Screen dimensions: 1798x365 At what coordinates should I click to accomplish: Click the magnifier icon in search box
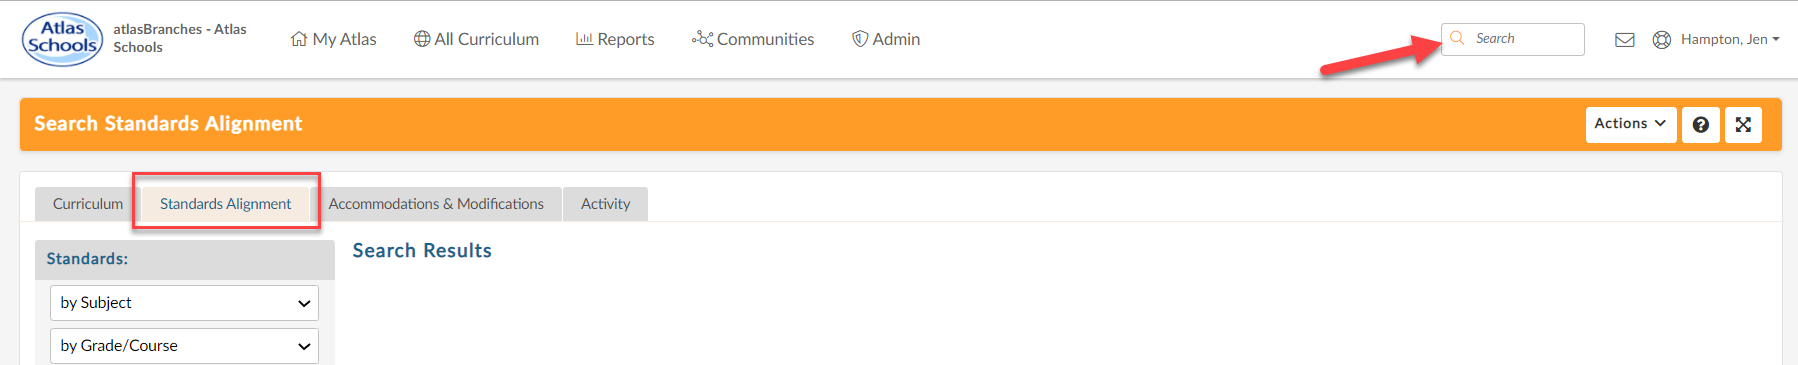coord(1457,38)
